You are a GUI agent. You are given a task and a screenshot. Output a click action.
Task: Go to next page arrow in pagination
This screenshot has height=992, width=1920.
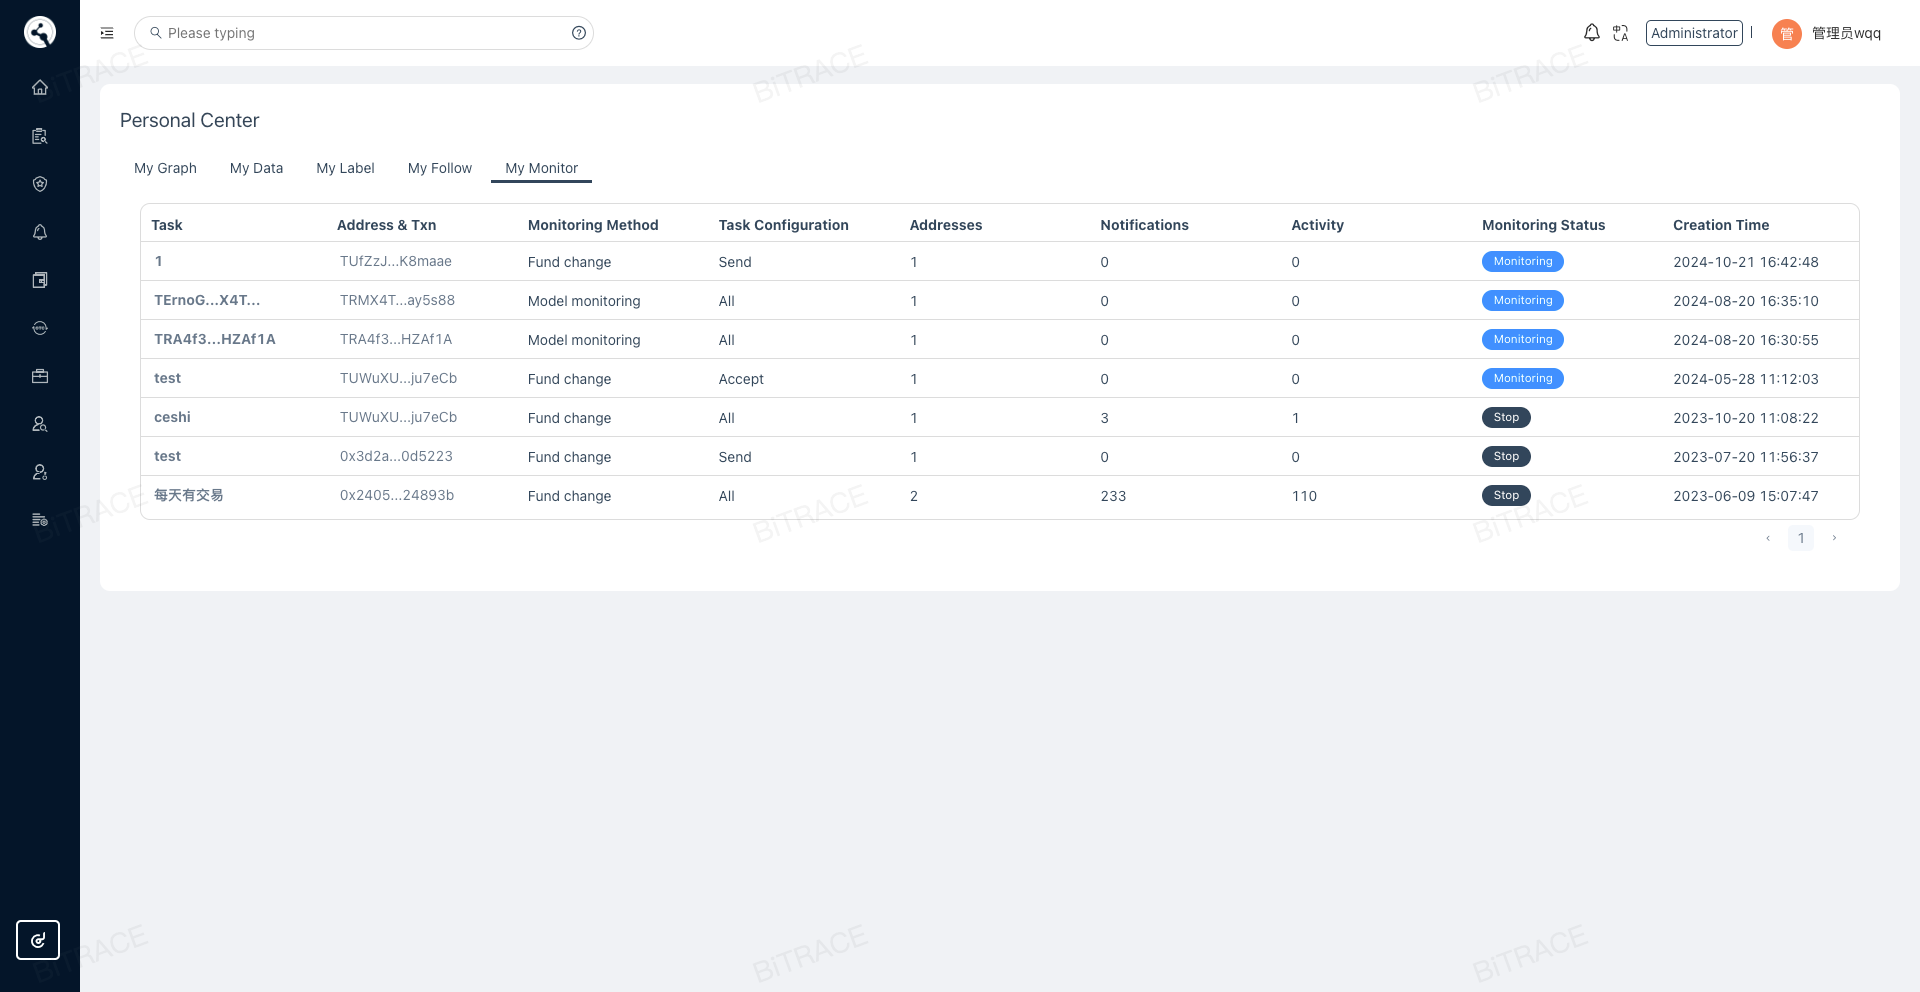pos(1834,538)
